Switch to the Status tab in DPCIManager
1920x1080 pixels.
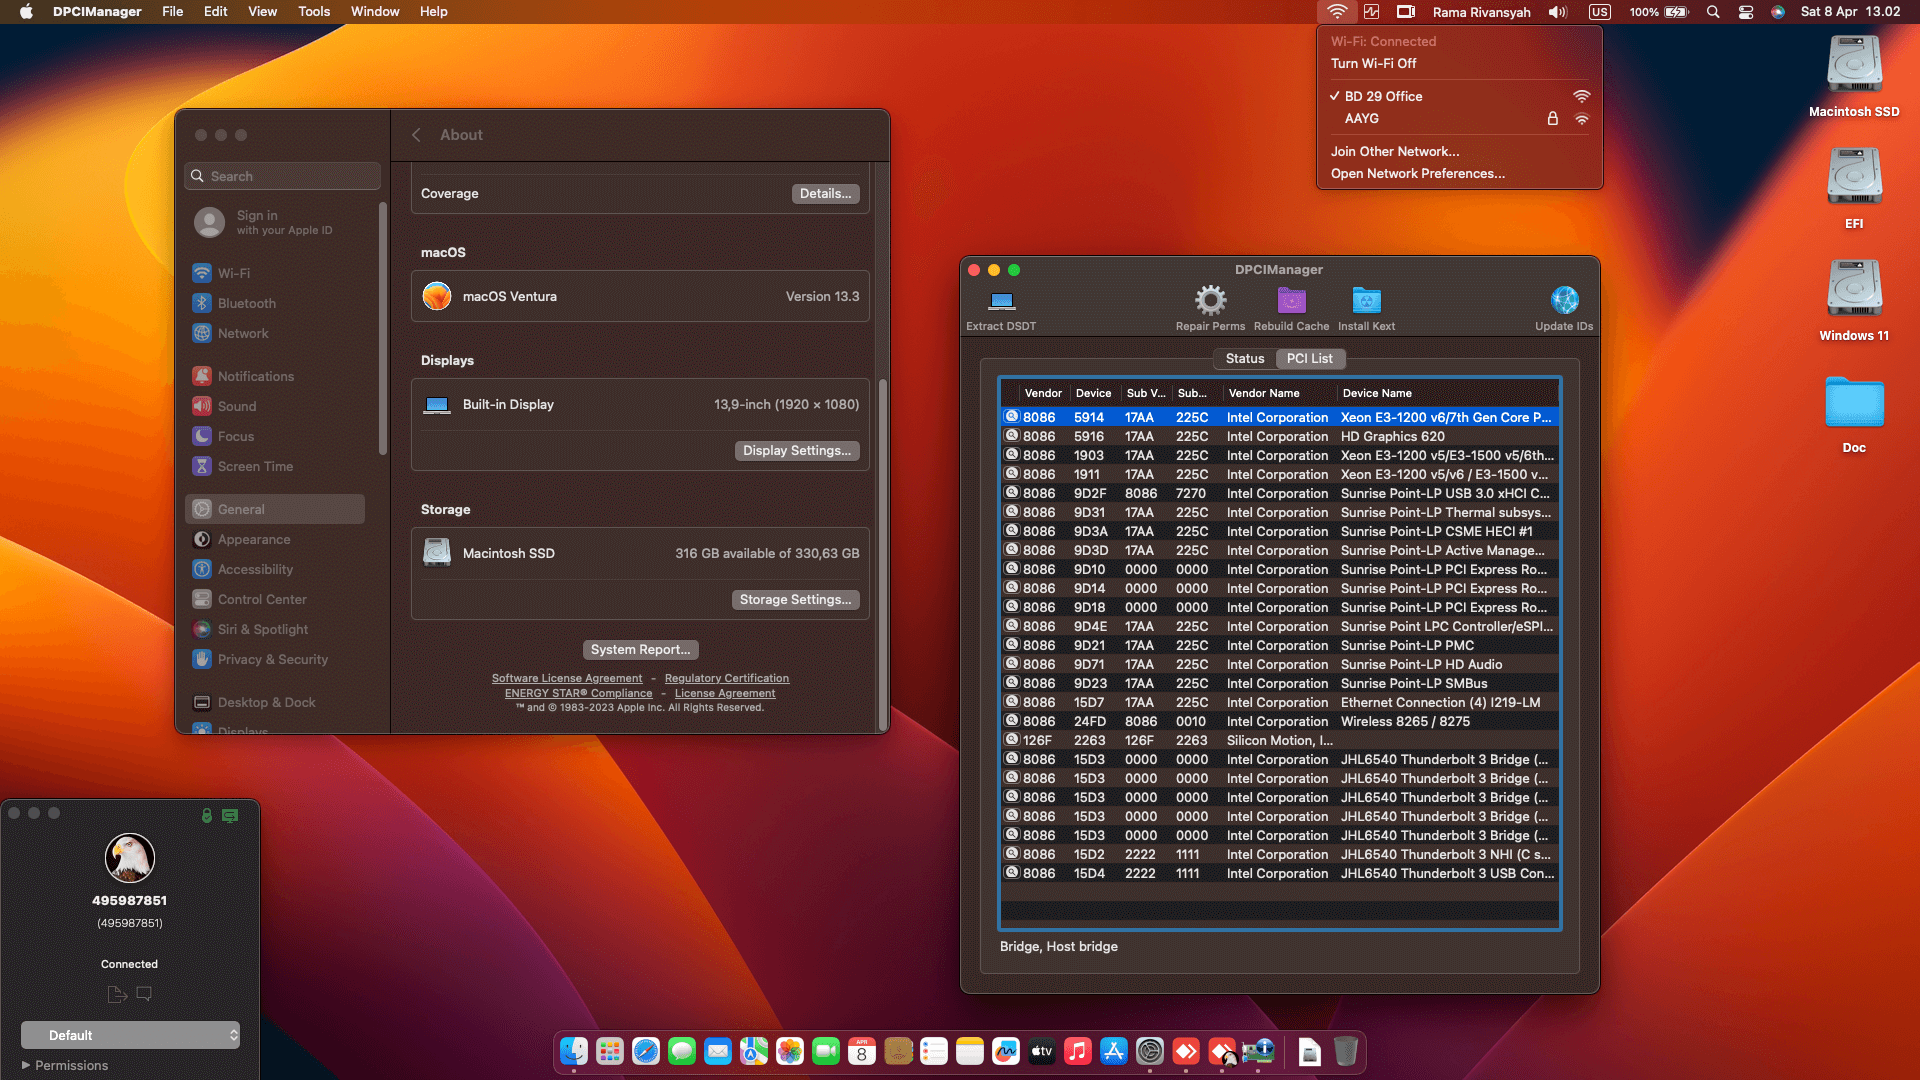[x=1244, y=358]
